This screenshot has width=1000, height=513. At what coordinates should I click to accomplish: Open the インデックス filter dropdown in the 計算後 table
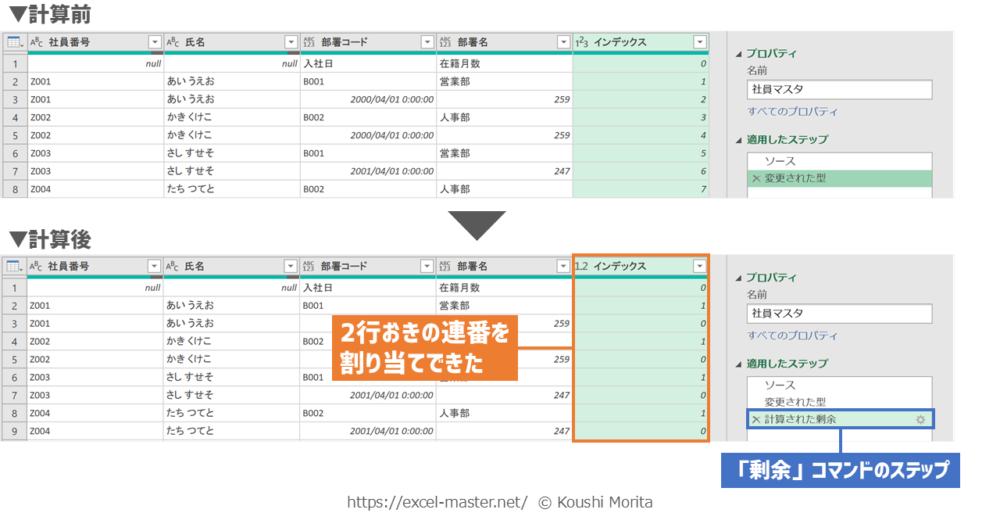699,267
